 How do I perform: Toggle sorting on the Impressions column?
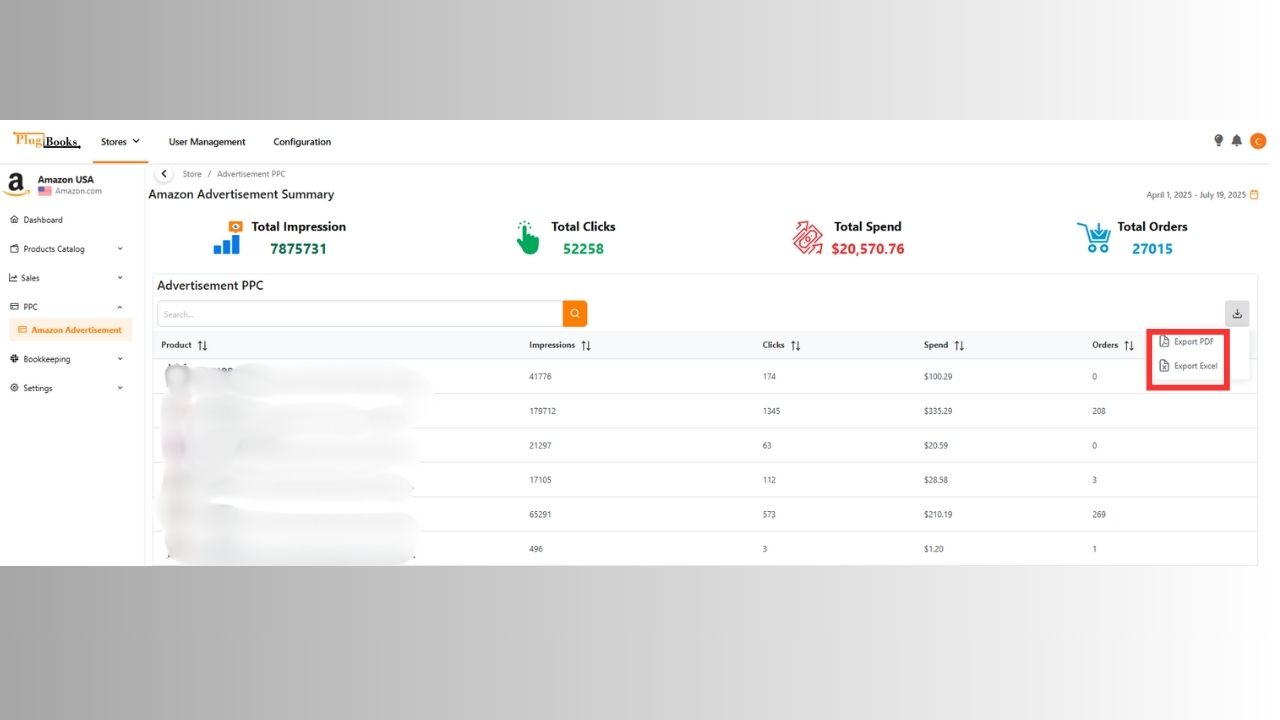point(584,344)
